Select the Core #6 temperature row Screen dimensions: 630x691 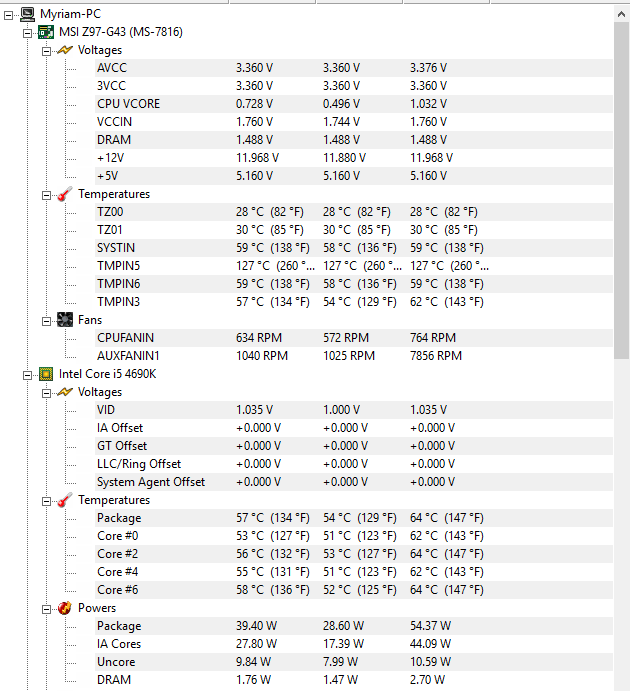click(354, 590)
